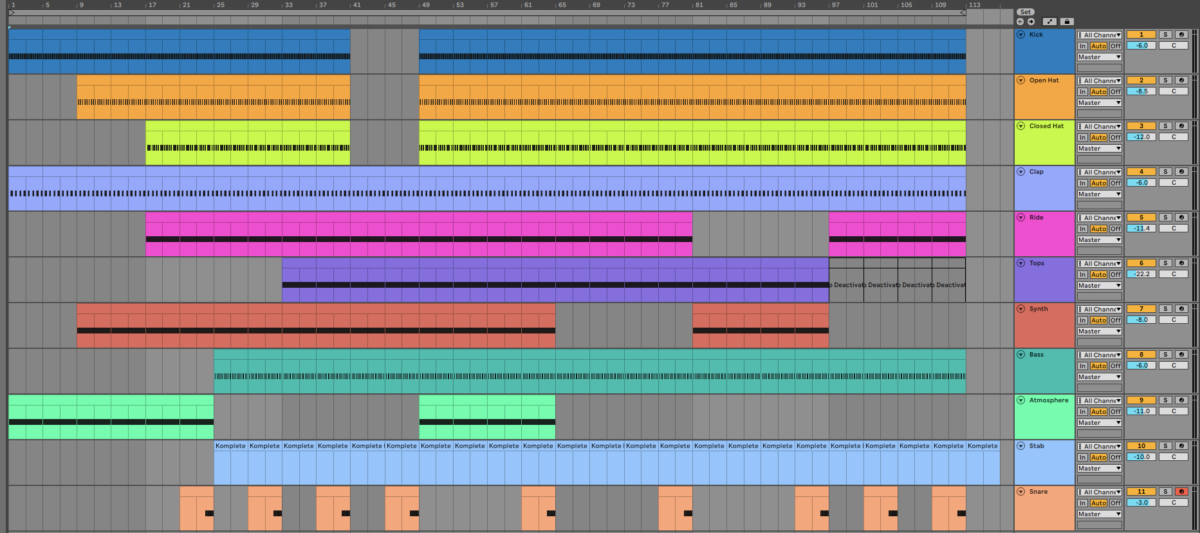Solo the Clap track
The image size is (1200, 533).
click(x=1165, y=172)
